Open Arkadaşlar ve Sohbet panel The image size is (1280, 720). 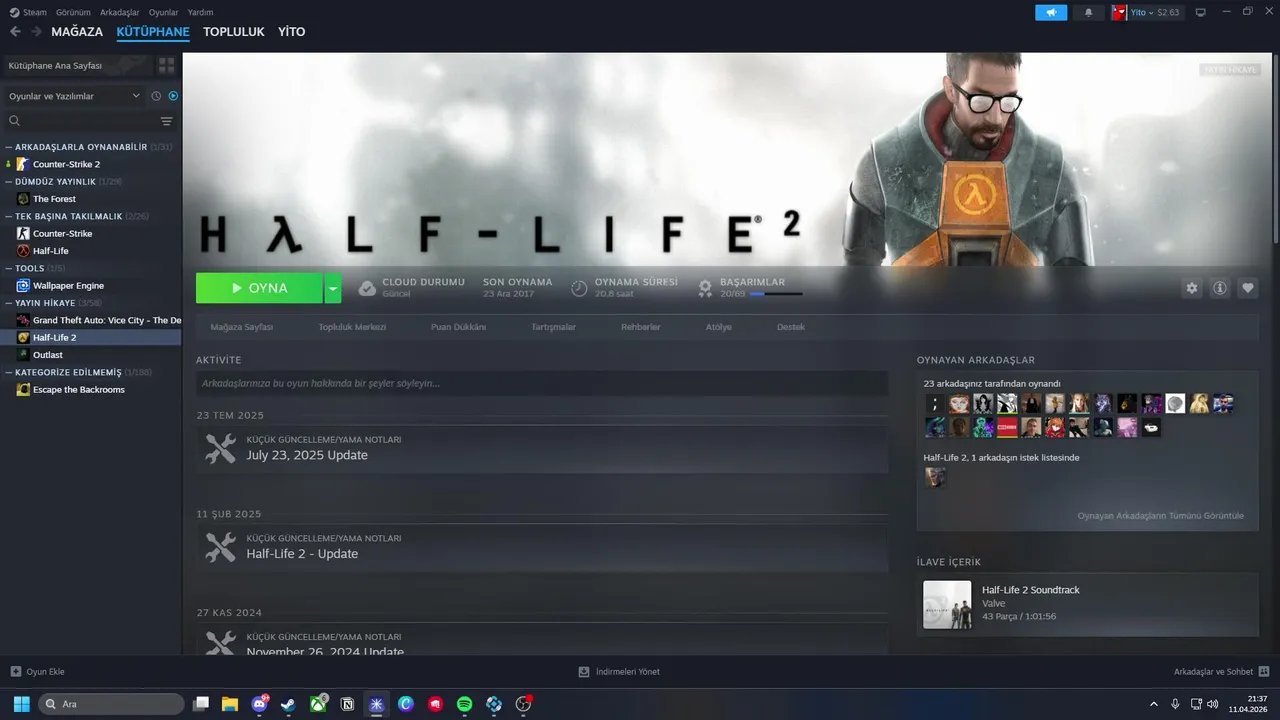pyautogui.click(x=1221, y=672)
